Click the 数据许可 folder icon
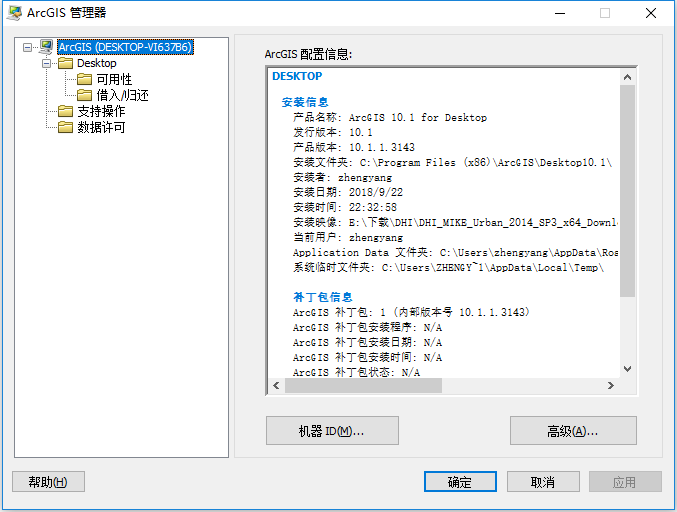The height and width of the screenshot is (512, 677). coord(66,127)
